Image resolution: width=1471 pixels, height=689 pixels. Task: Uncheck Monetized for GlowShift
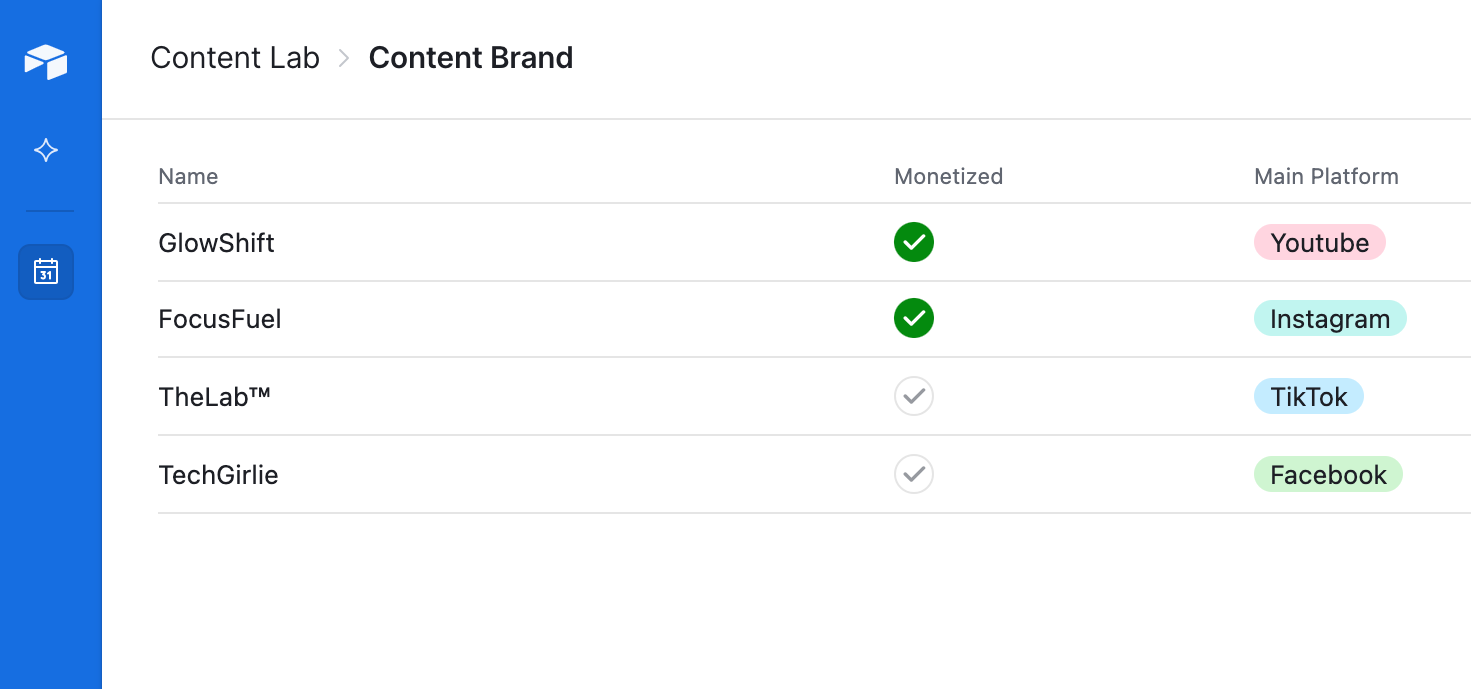pyautogui.click(x=914, y=242)
